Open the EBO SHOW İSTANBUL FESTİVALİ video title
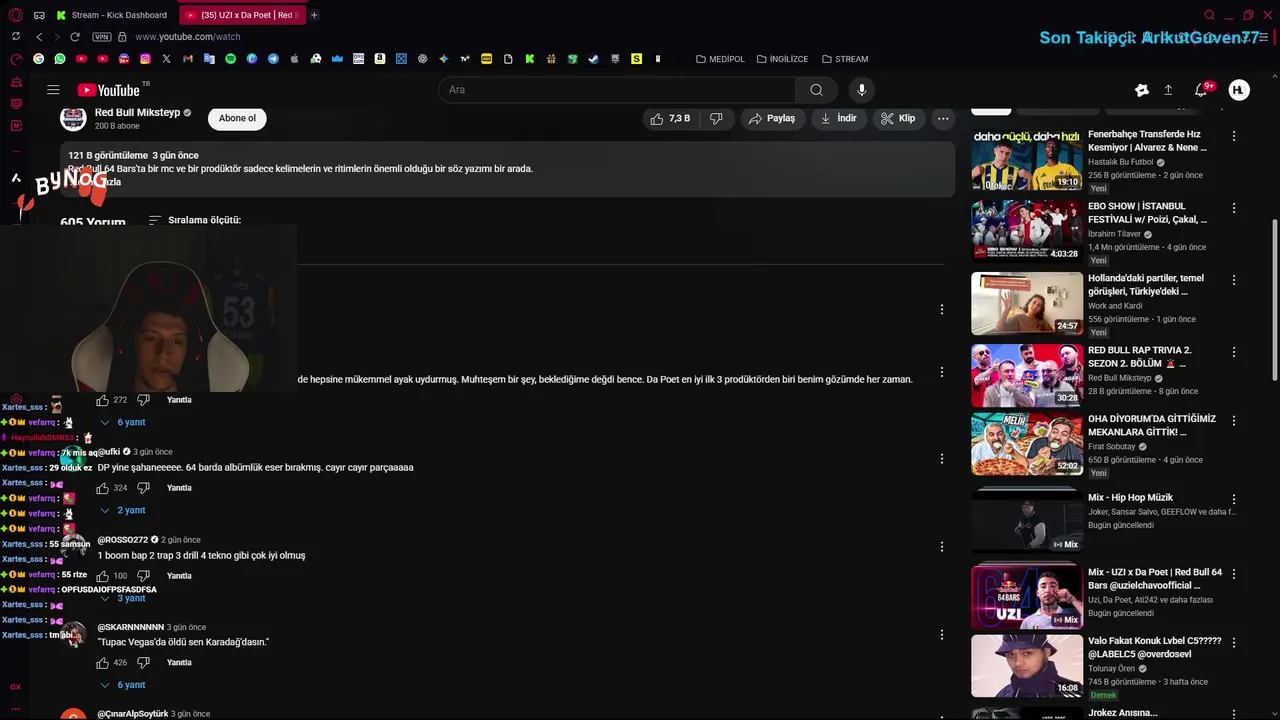The width and height of the screenshot is (1280, 720). [1147, 213]
